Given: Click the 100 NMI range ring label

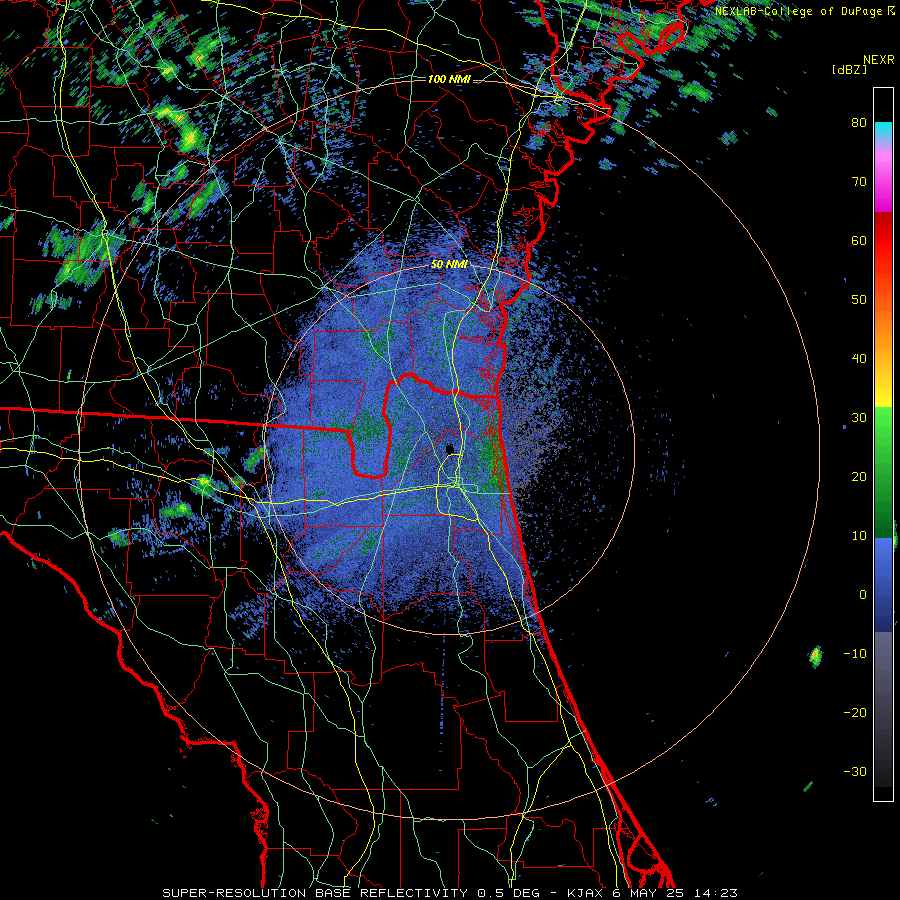Looking at the screenshot, I should [x=449, y=79].
